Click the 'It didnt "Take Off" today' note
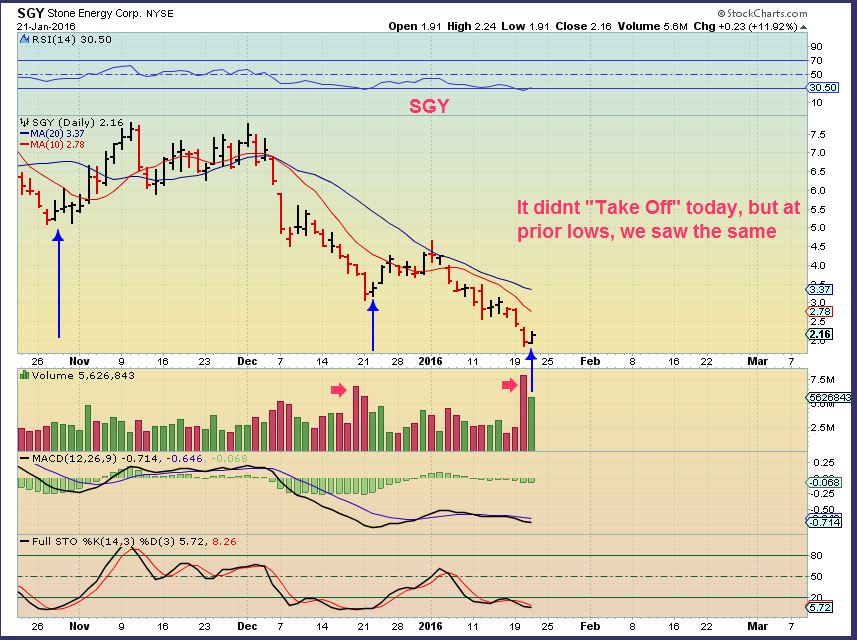Viewport: 857px width, 640px height. point(658,219)
